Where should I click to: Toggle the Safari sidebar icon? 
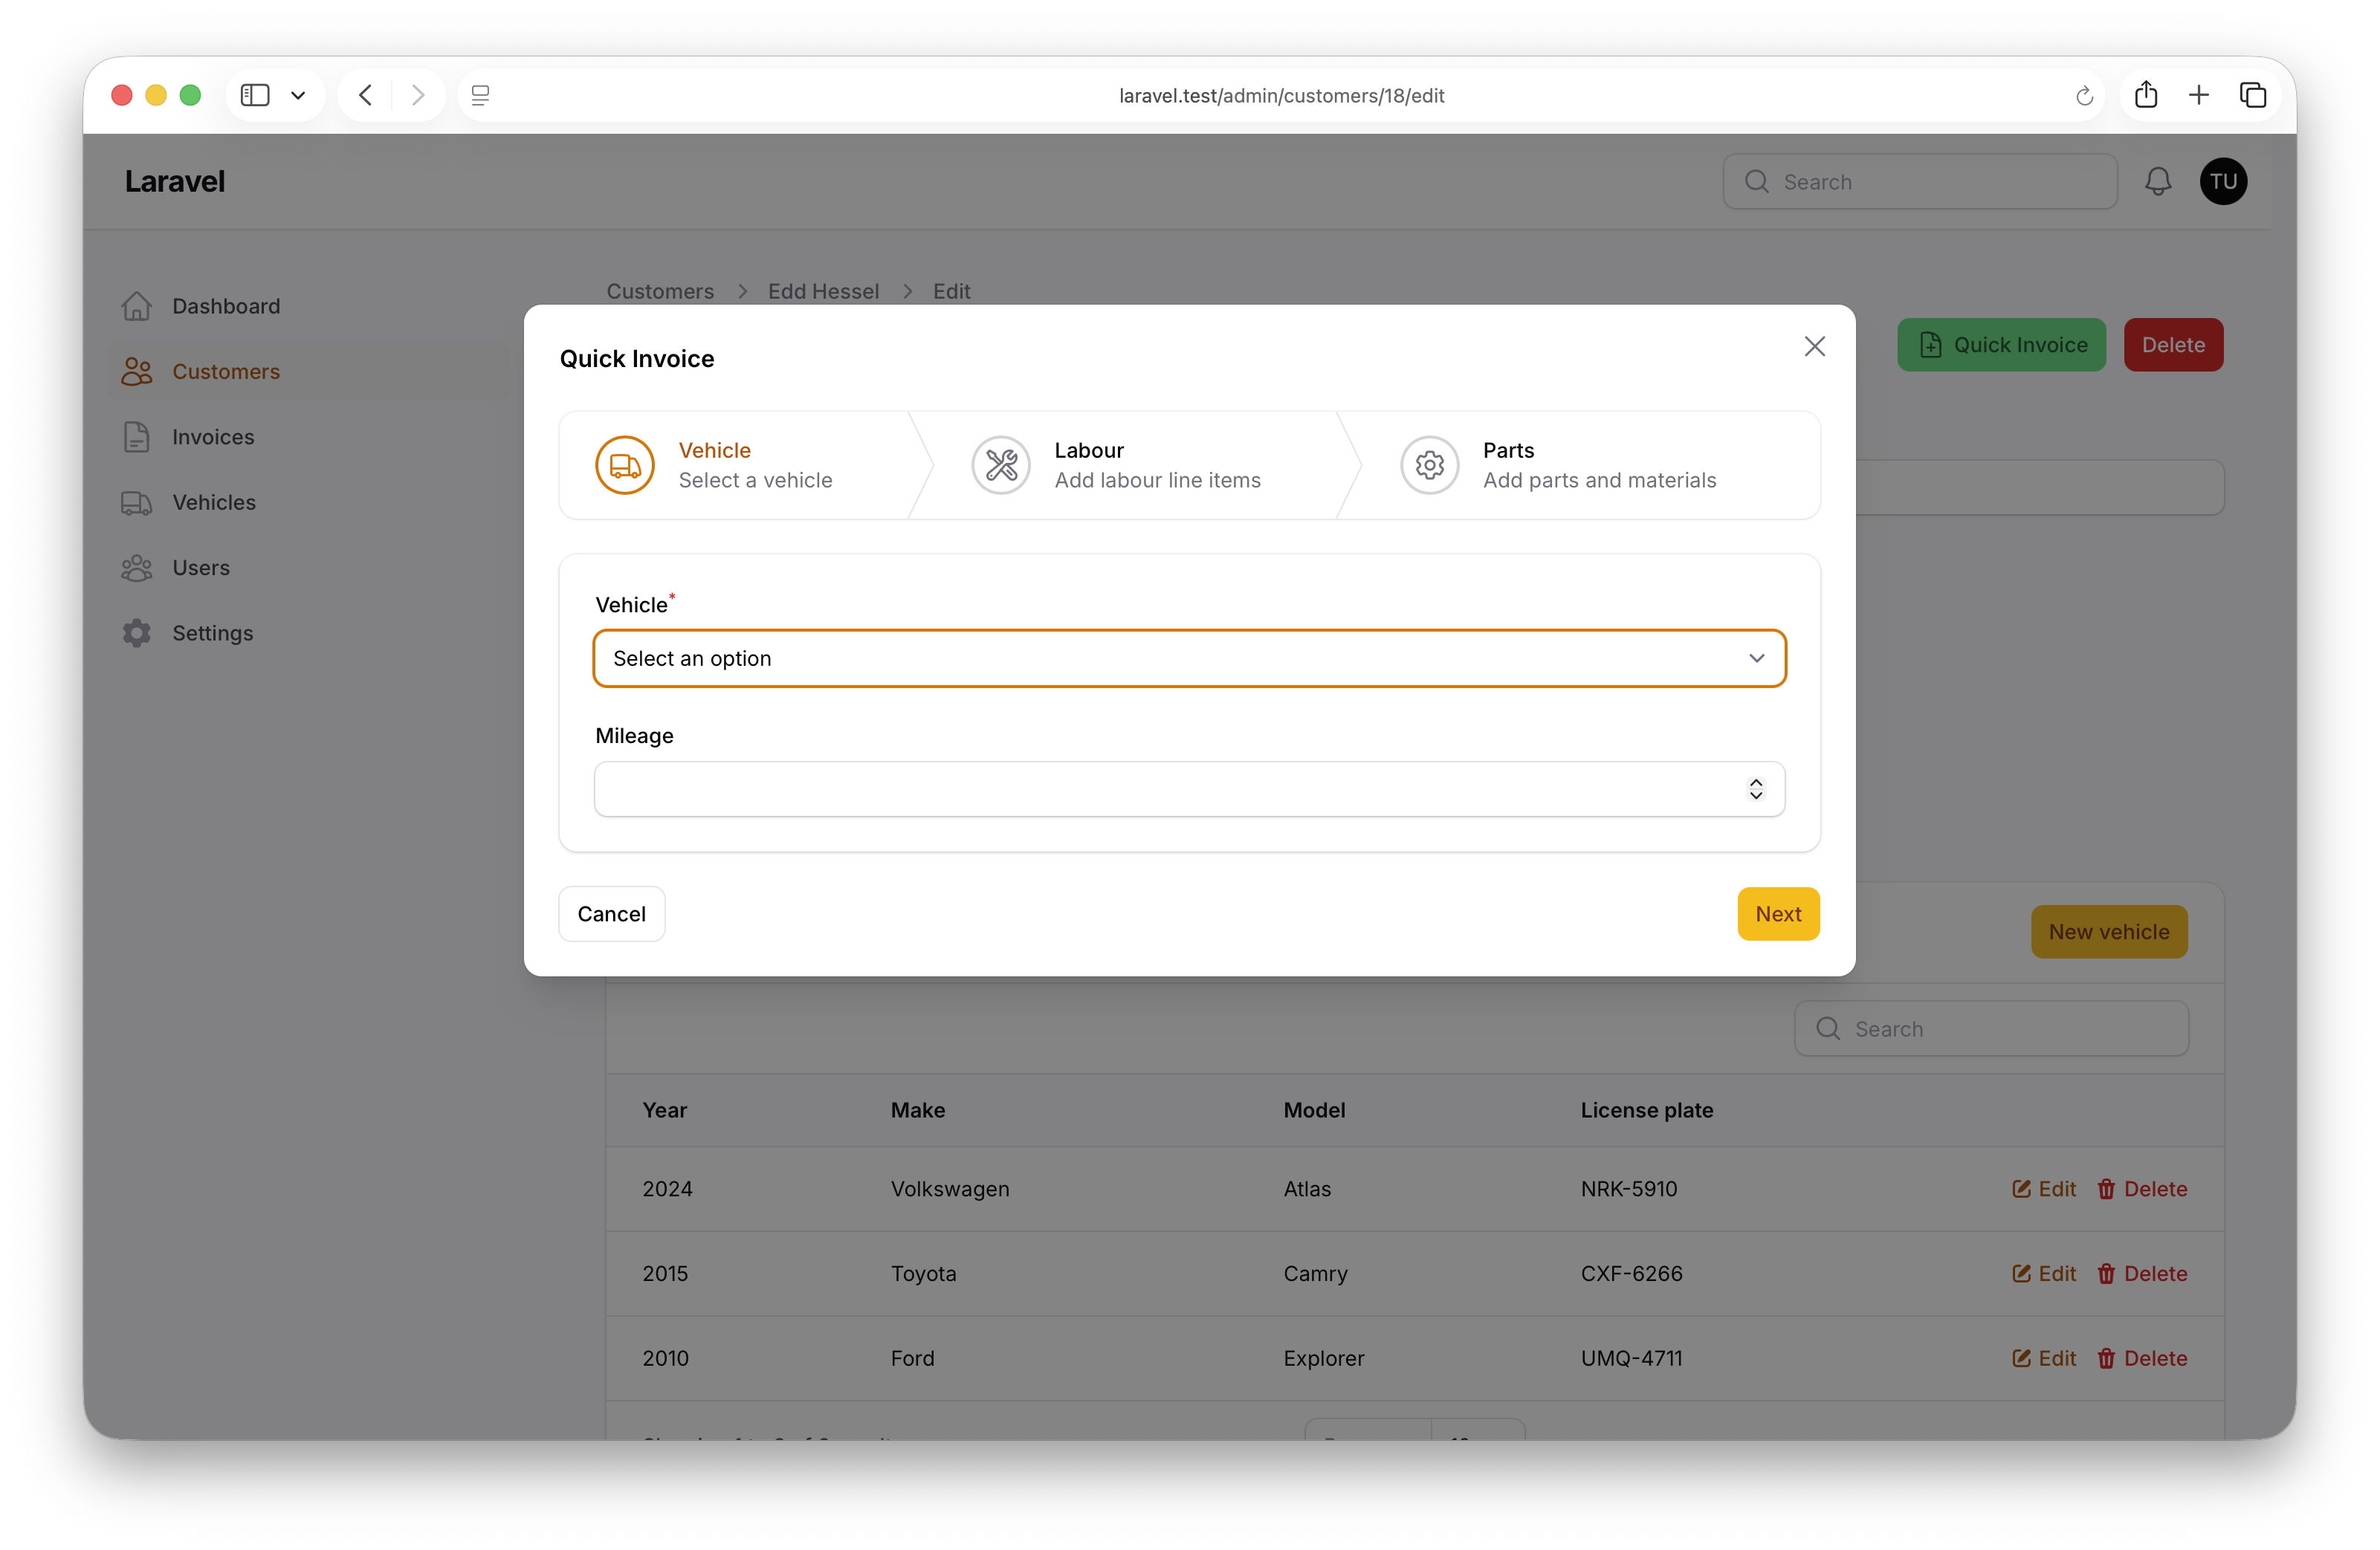tap(255, 95)
